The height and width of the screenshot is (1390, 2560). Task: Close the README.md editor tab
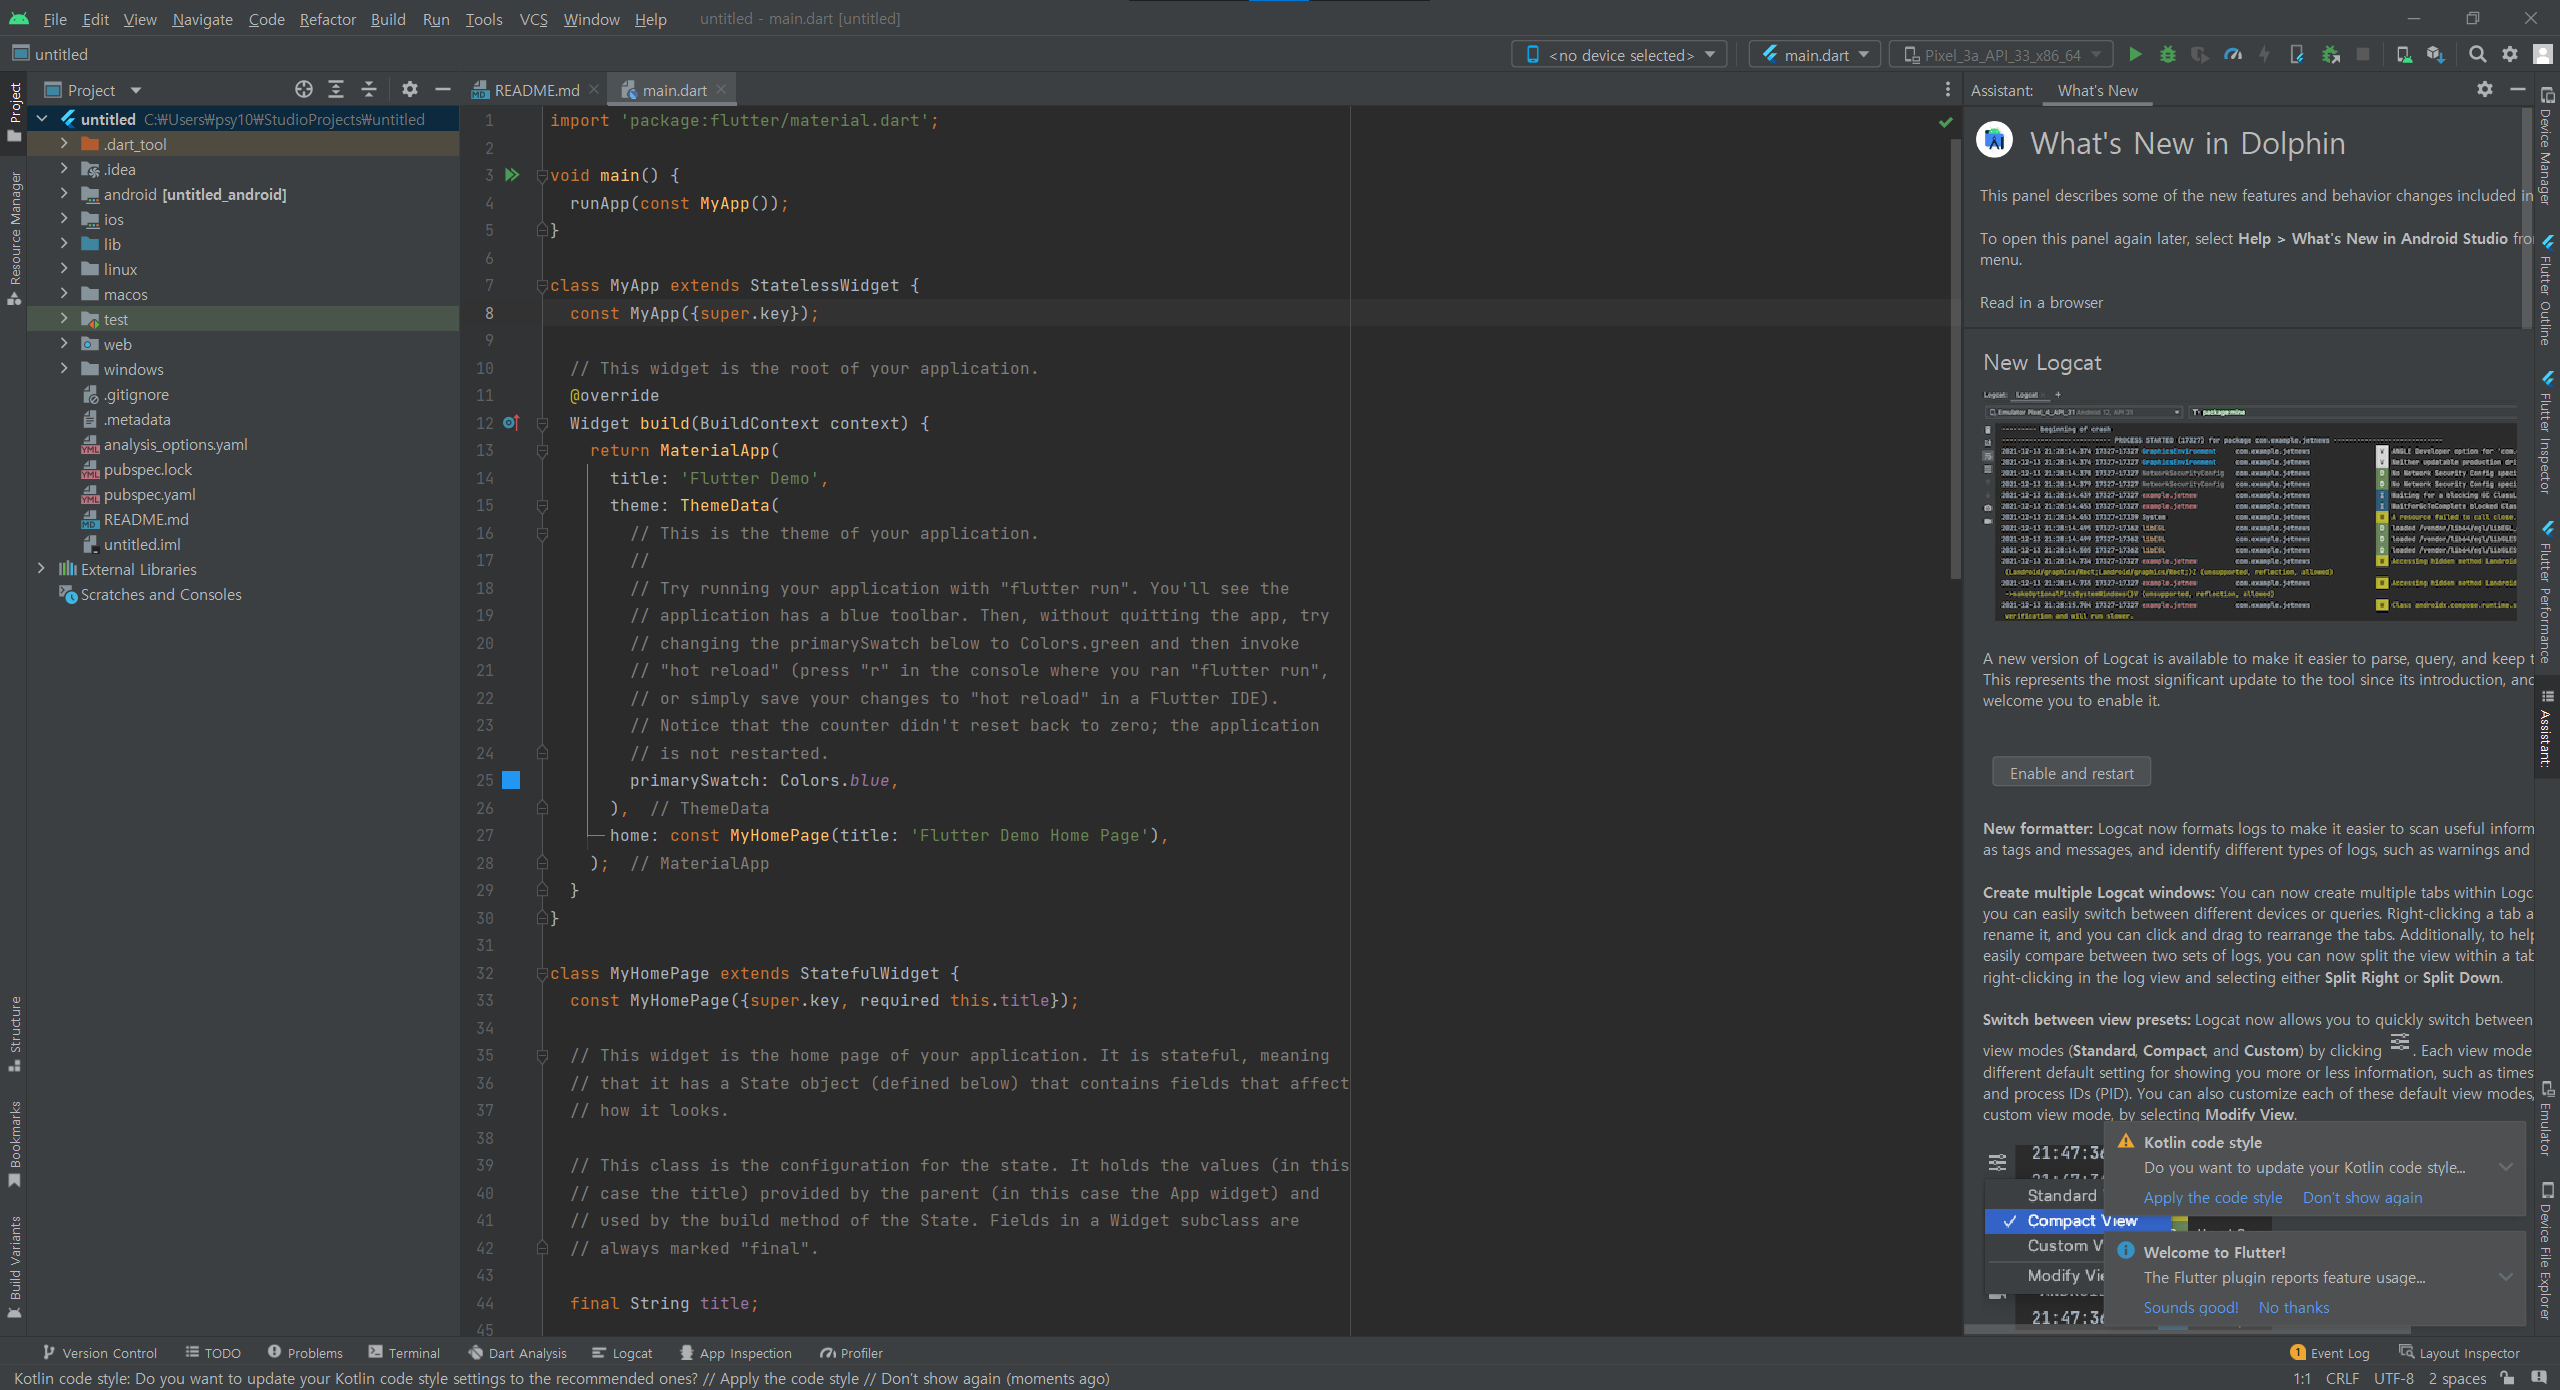[594, 90]
